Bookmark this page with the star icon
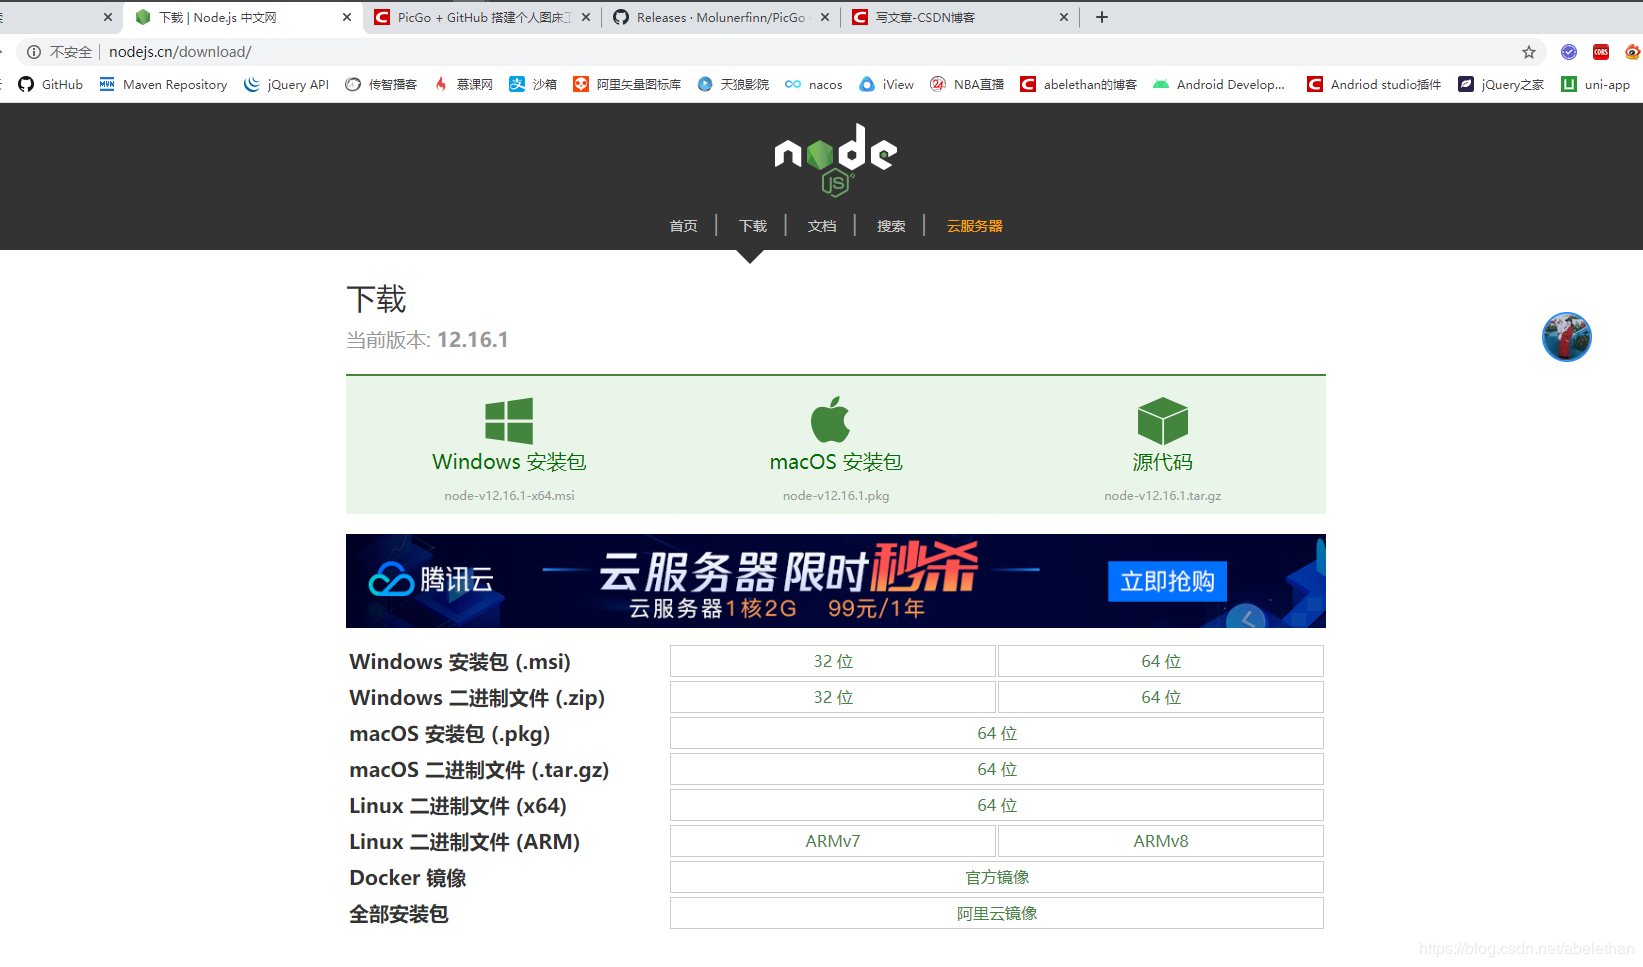The width and height of the screenshot is (1643, 967). pos(1529,52)
